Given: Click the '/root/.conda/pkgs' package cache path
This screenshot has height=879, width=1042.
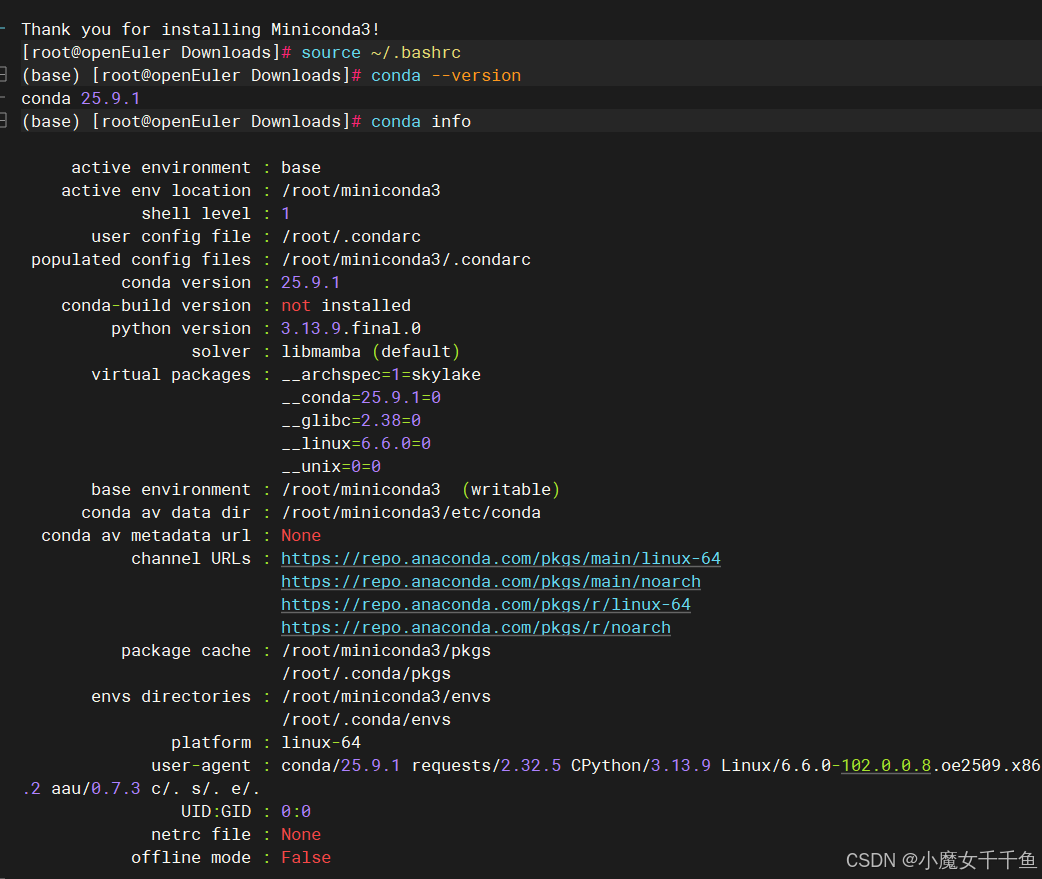Looking at the screenshot, I should tap(366, 674).
